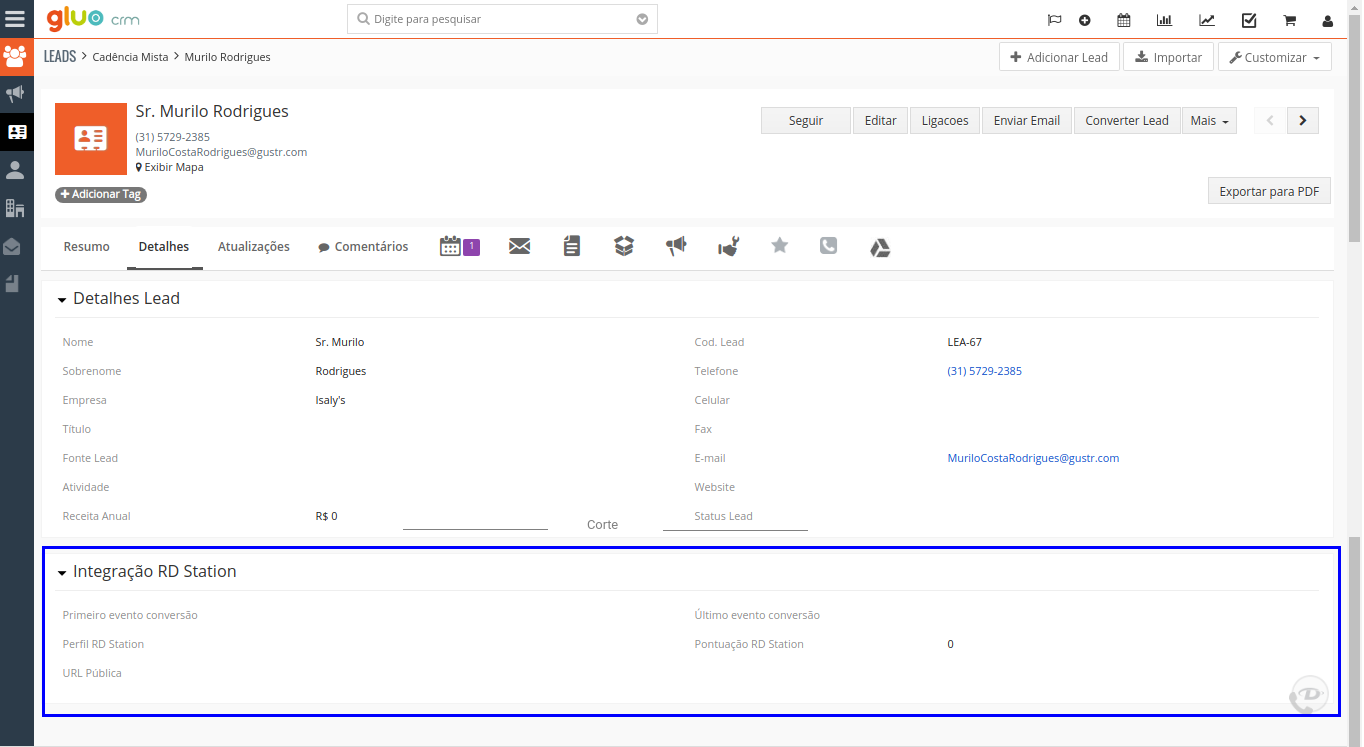The image size is (1364, 747).
Task: Open the products box tab icon
Action: pyautogui.click(x=624, y=246)
